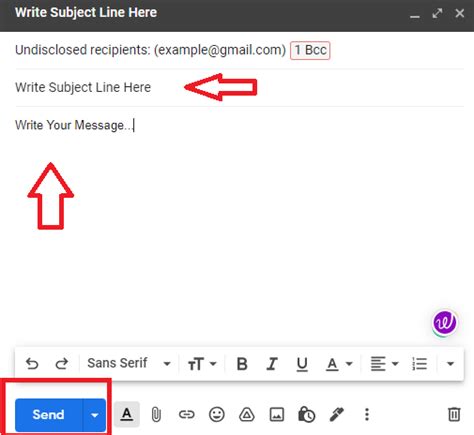The width and height of the screenshot is (474, 435).
Task: Click the subject line input field
Action: pos(239,88)
